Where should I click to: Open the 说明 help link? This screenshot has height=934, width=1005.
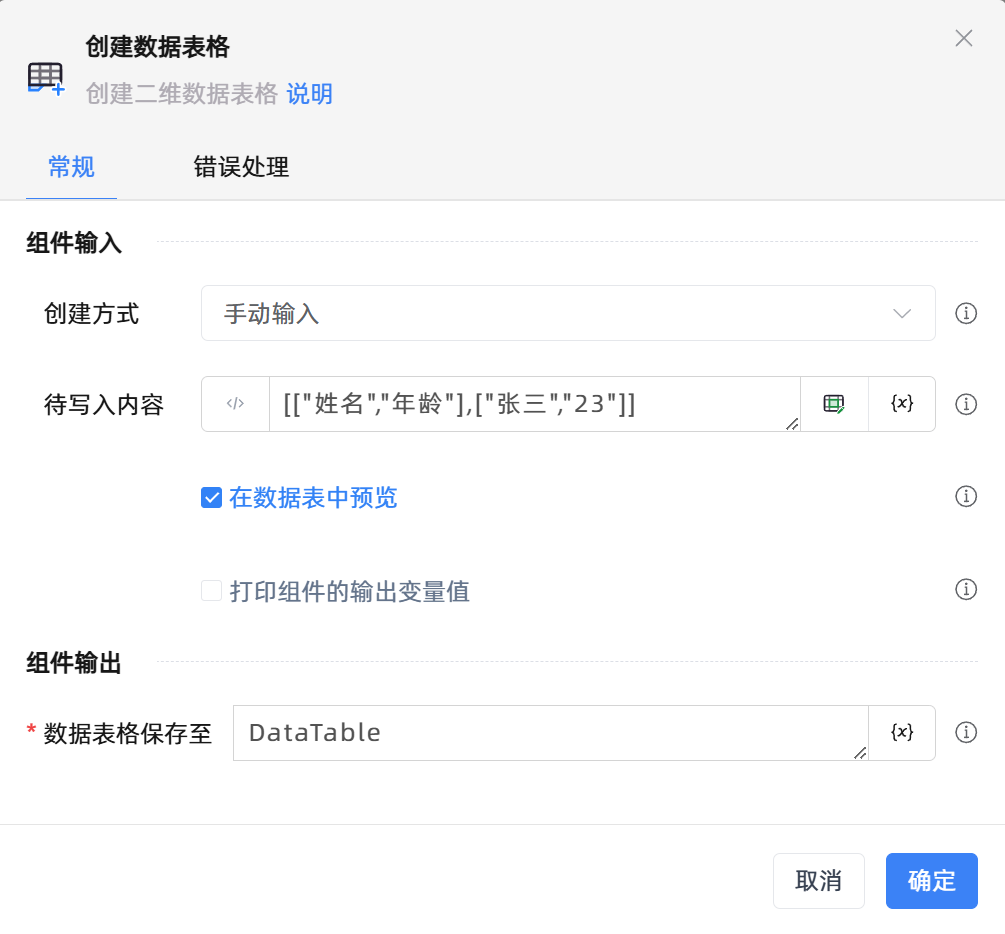[x=310, y=94]
